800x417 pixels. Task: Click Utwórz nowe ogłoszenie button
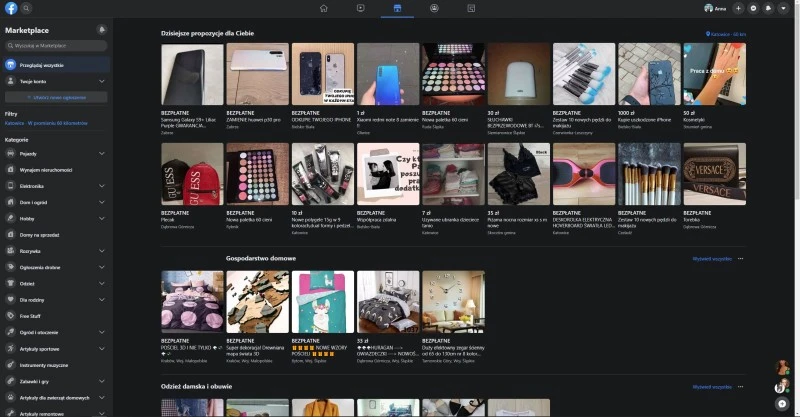click(x=56, y=97)
